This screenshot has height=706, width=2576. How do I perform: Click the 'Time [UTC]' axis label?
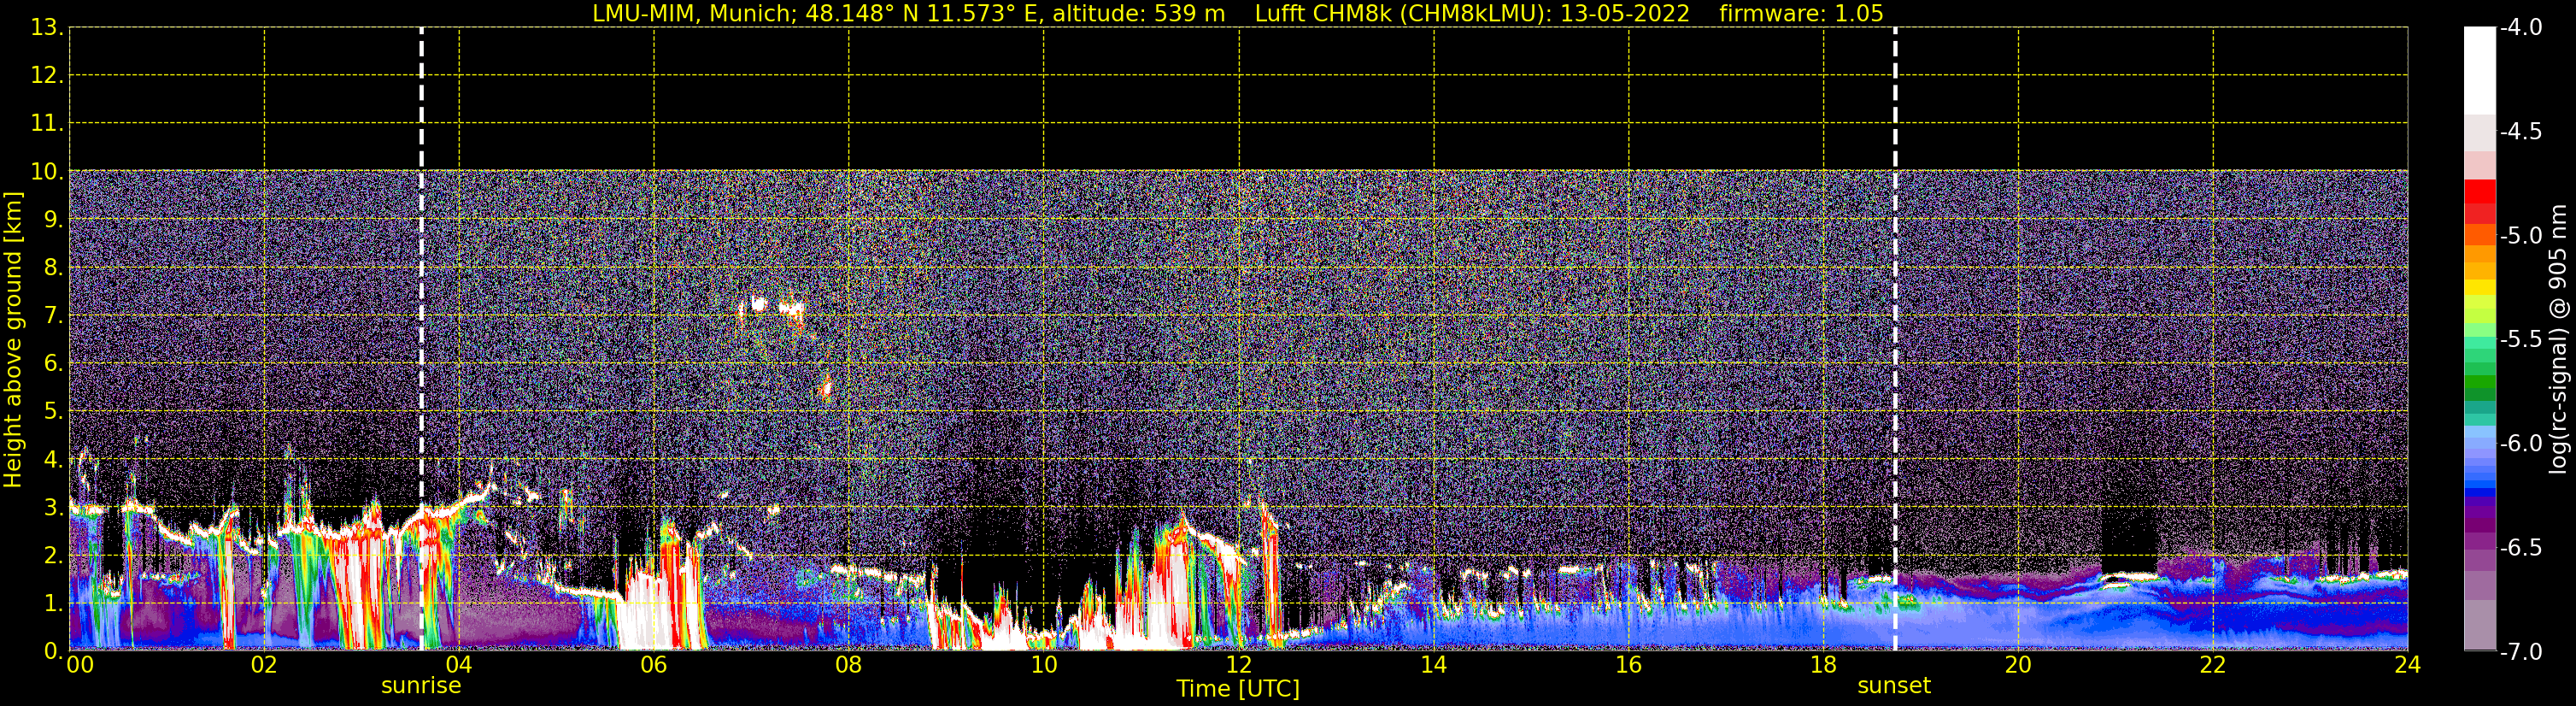[x=1238, y=689]
